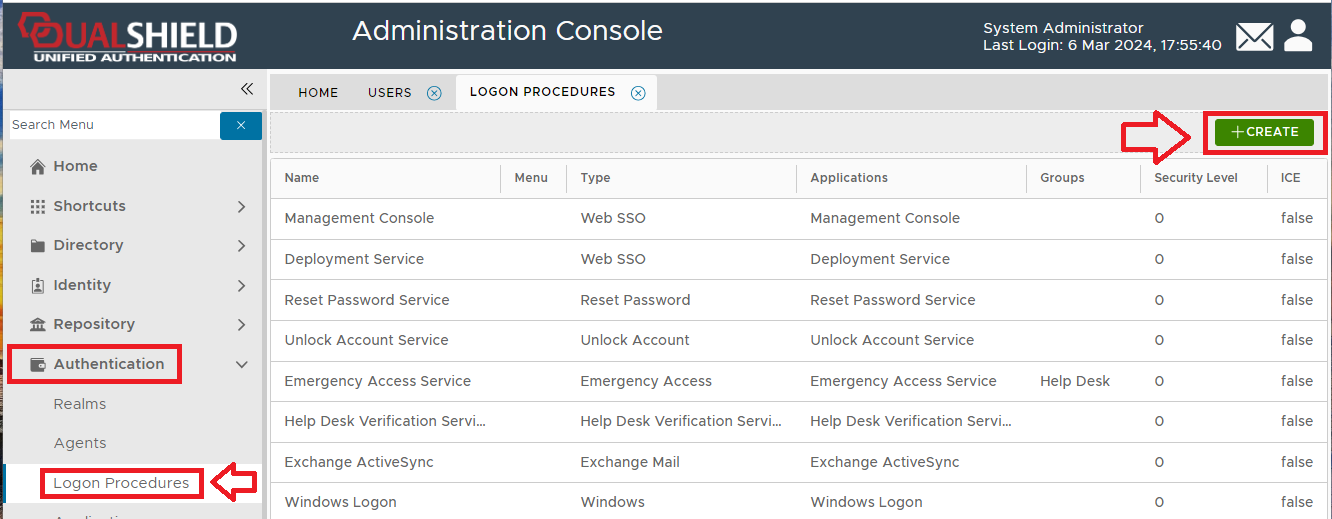
Task: Close the Logon Procedures tab
Action: click(638, 93)
